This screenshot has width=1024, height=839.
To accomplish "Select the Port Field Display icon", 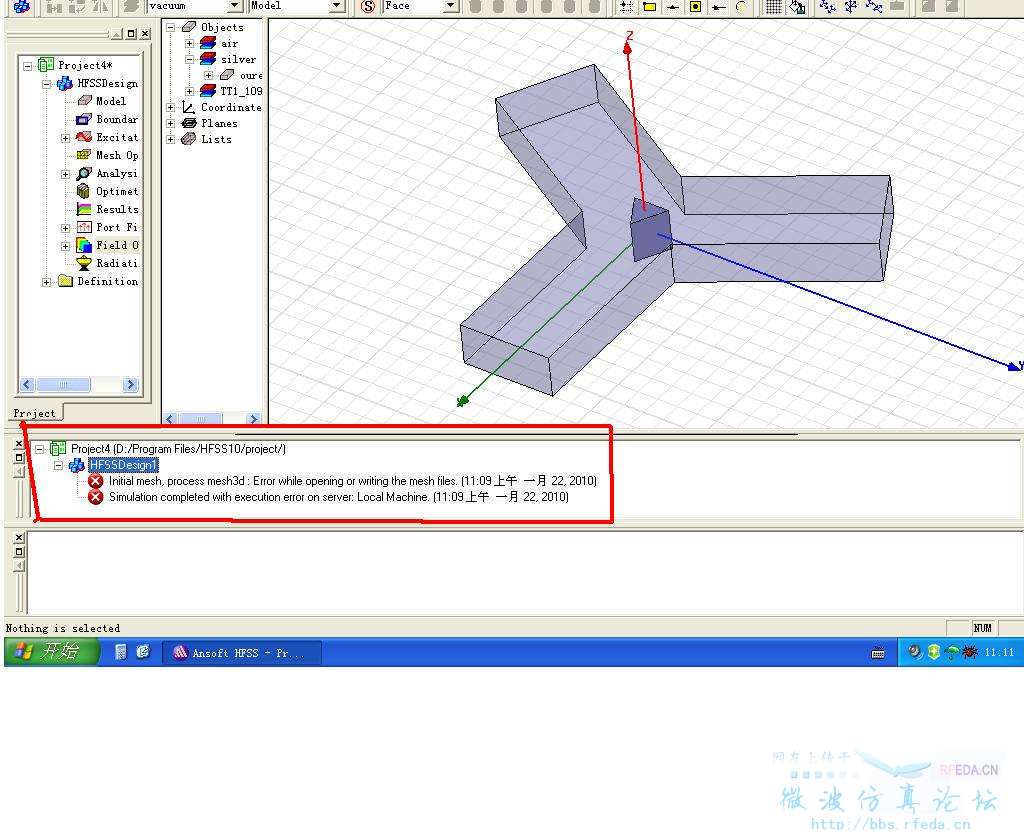I will click(x=84, y=227).
